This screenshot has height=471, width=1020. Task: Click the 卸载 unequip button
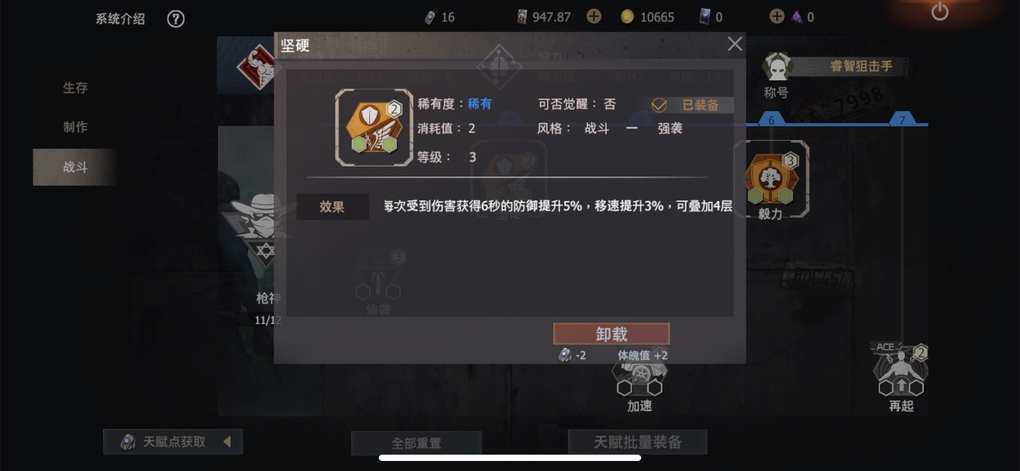[x=611, y=334]
